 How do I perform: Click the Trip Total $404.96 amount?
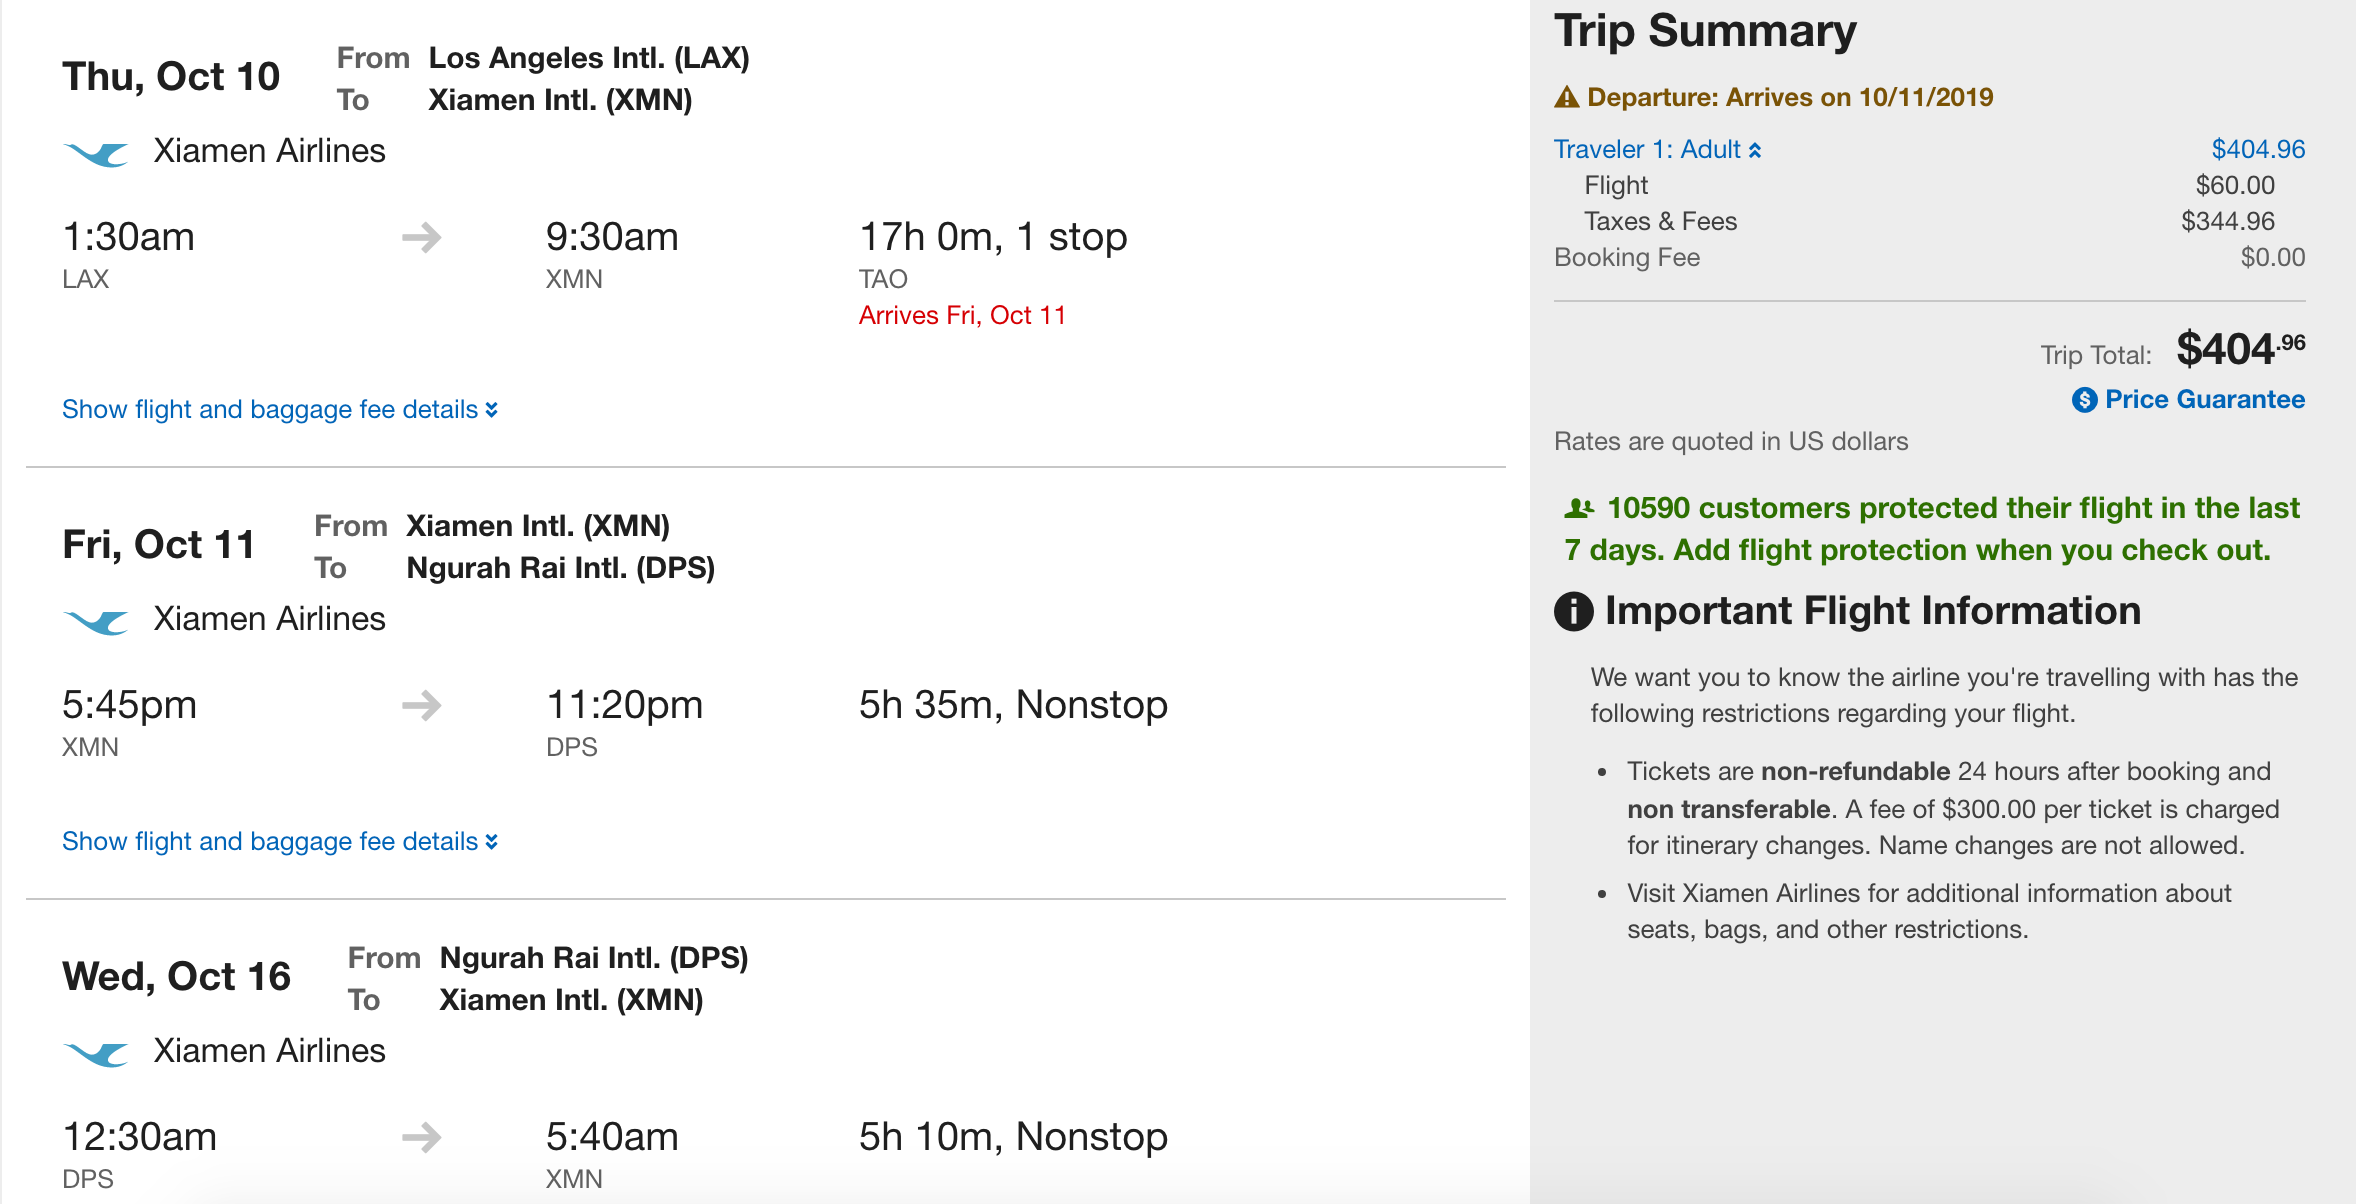[2240, 350]
